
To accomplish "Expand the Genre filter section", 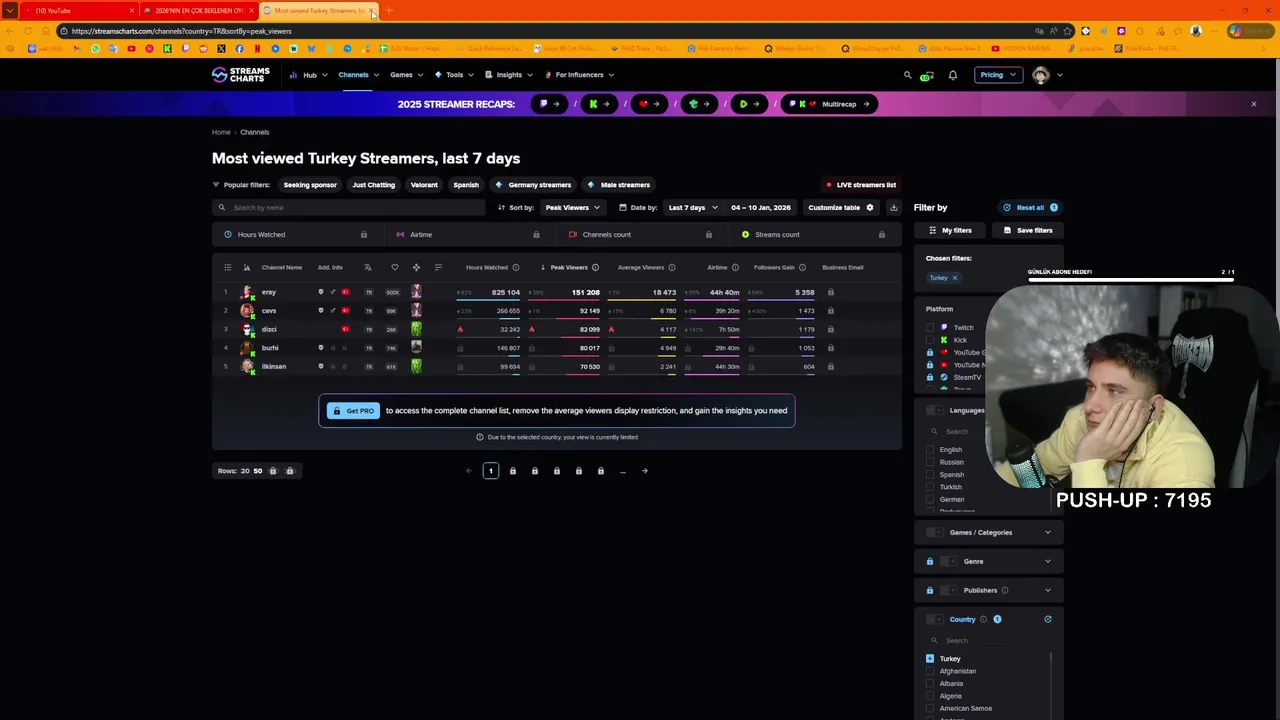I will [1048, 561].
